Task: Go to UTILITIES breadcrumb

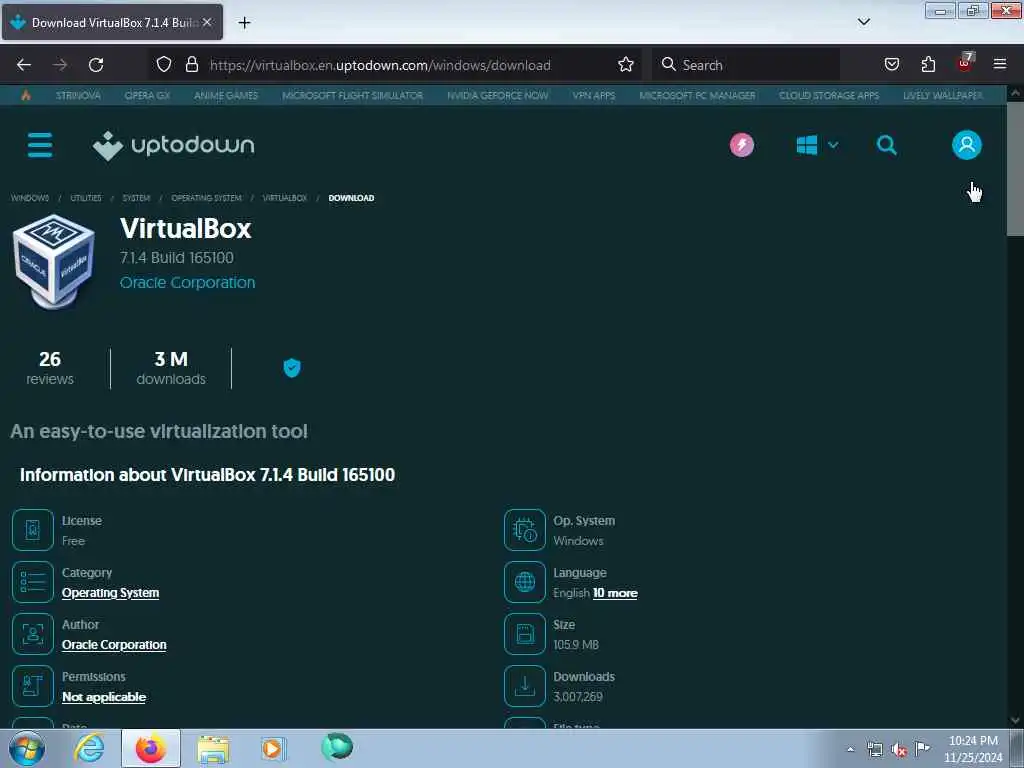Action: pyautogui.click(x=86, y=198)
